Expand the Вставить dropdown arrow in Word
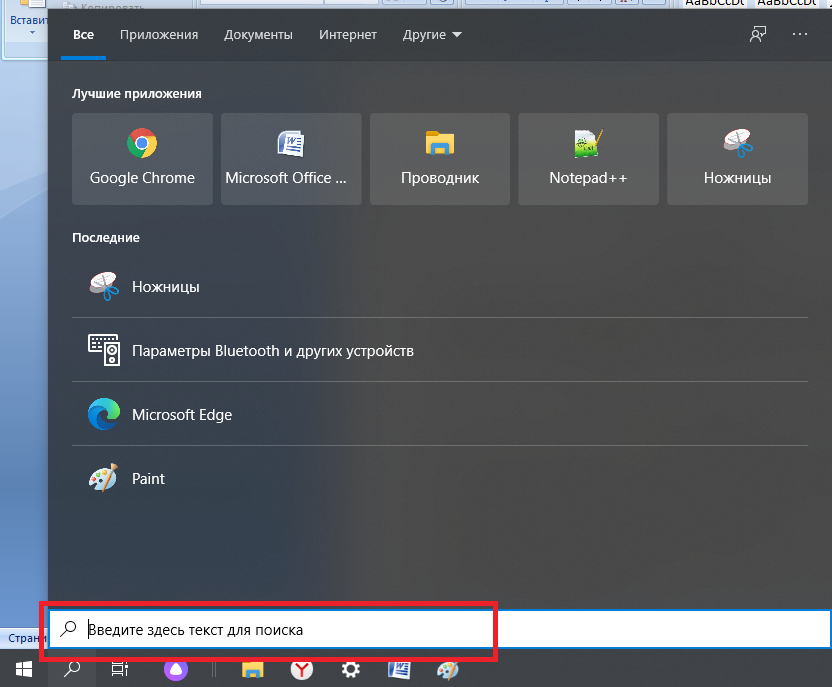The height and width of the screenshot is (687, 832). point(32,33)
